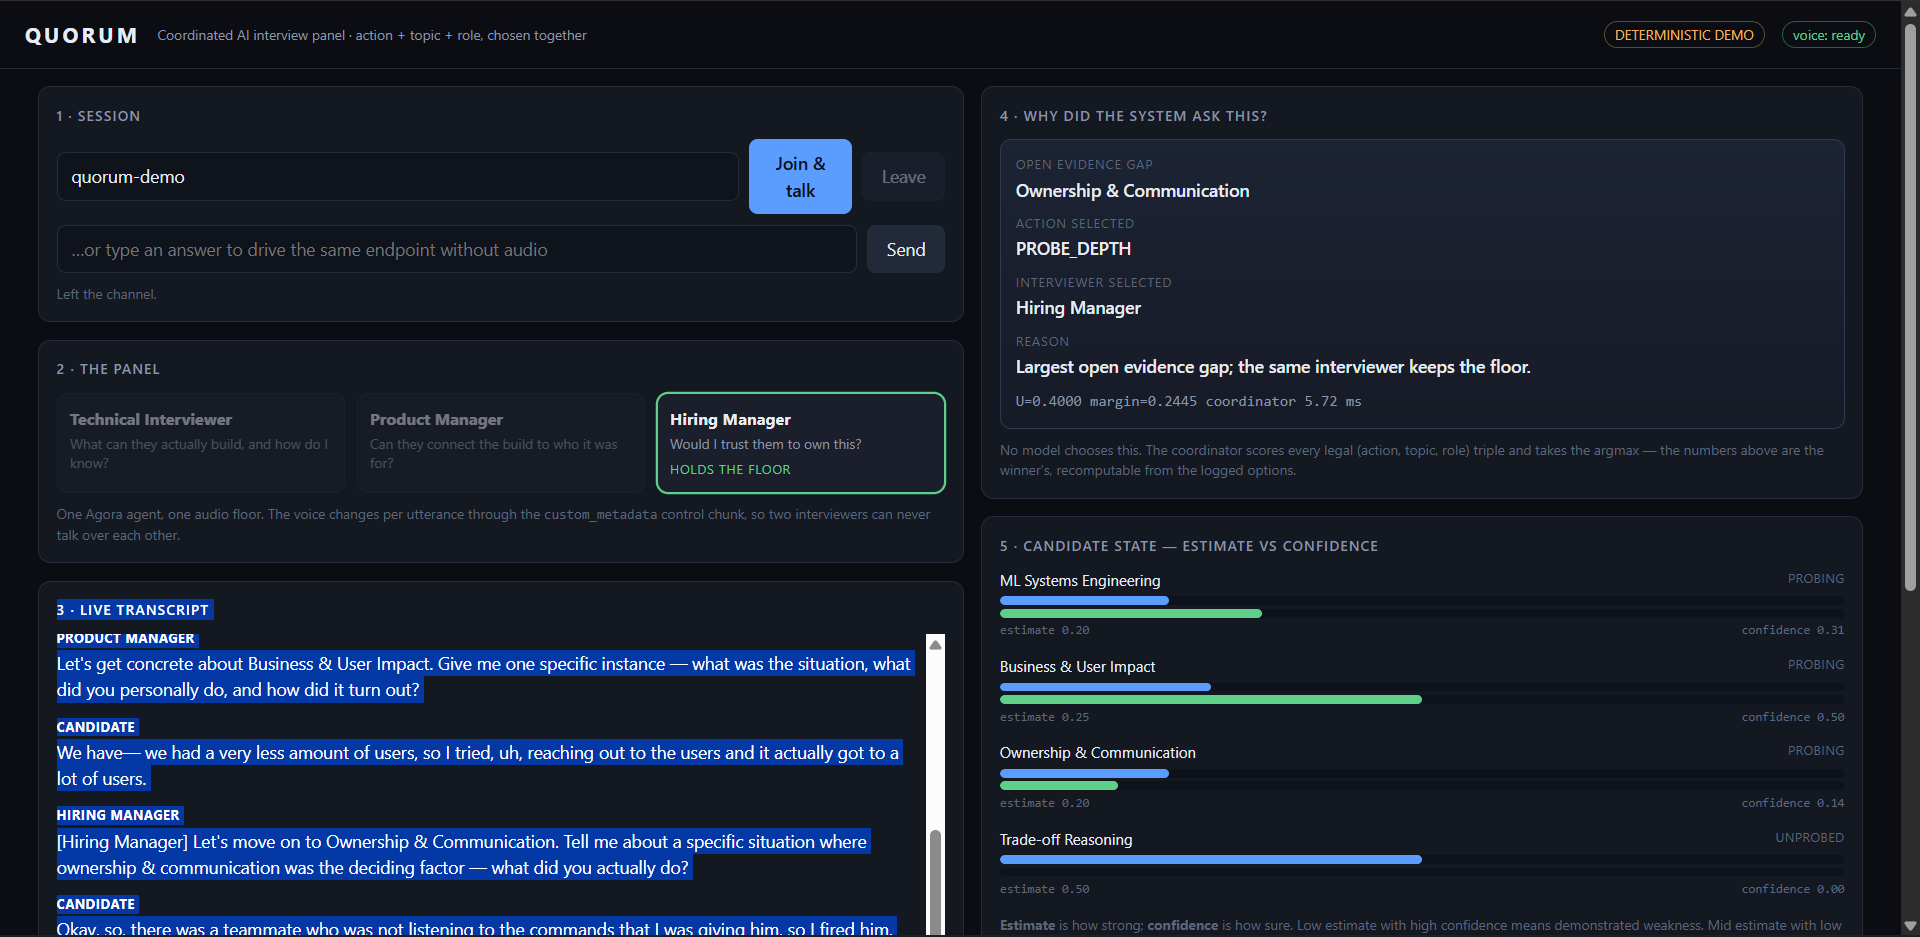Click the ML Systems Engineering estimate bar
The image size is (1920, 937).
1084,601
